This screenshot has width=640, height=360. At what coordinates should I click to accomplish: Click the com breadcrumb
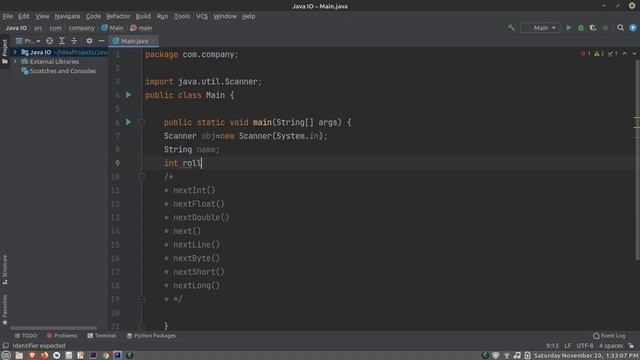[56, 28]
